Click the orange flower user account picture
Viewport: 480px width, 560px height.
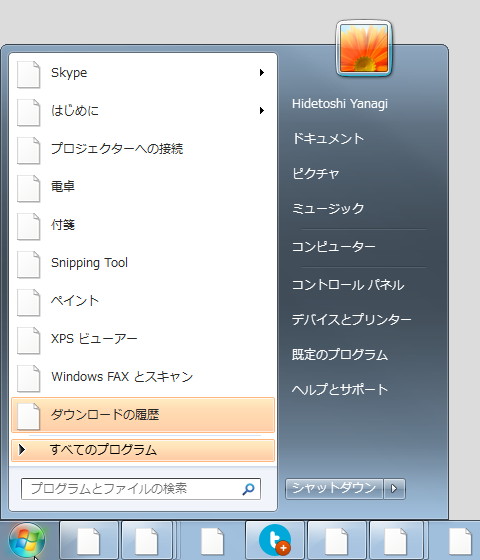364,48
